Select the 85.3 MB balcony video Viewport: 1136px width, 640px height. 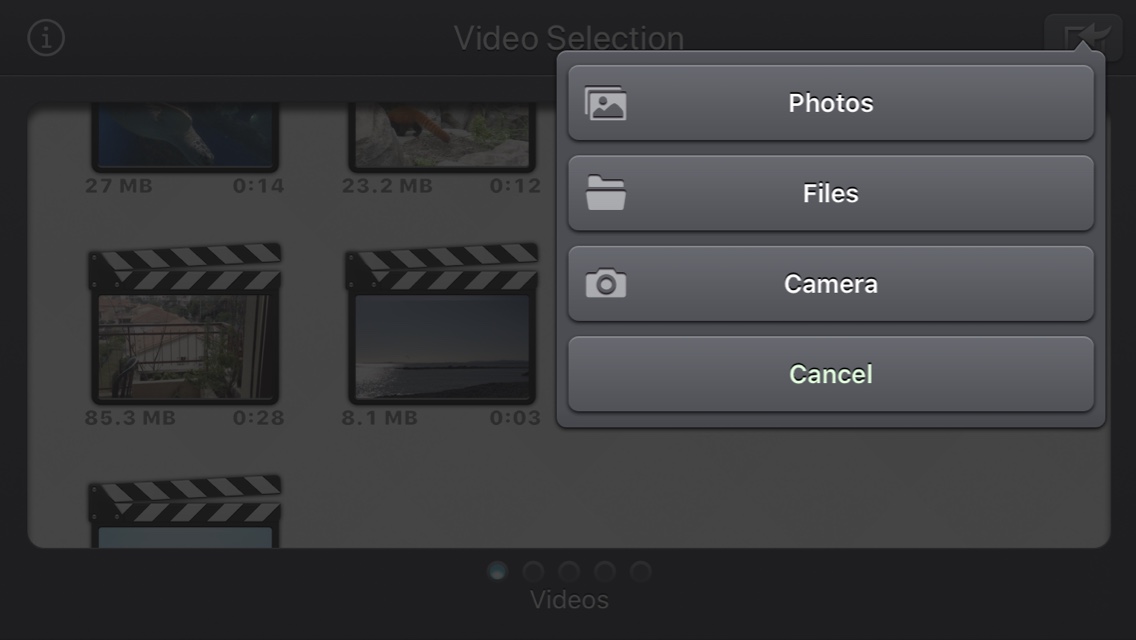[x=185, y=324]
